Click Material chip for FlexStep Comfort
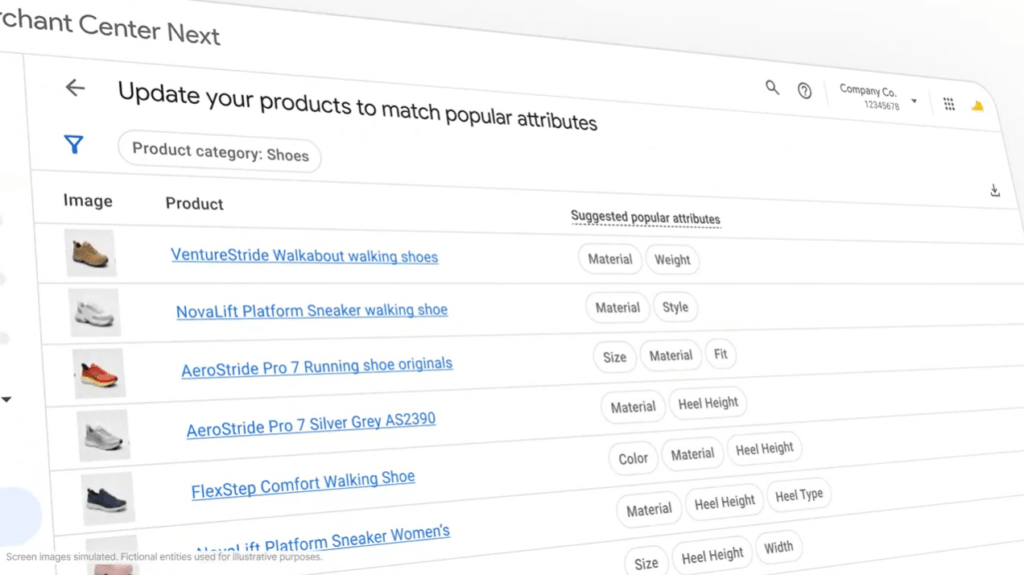Screen dimensions: 1024x575 pos(692,453)
